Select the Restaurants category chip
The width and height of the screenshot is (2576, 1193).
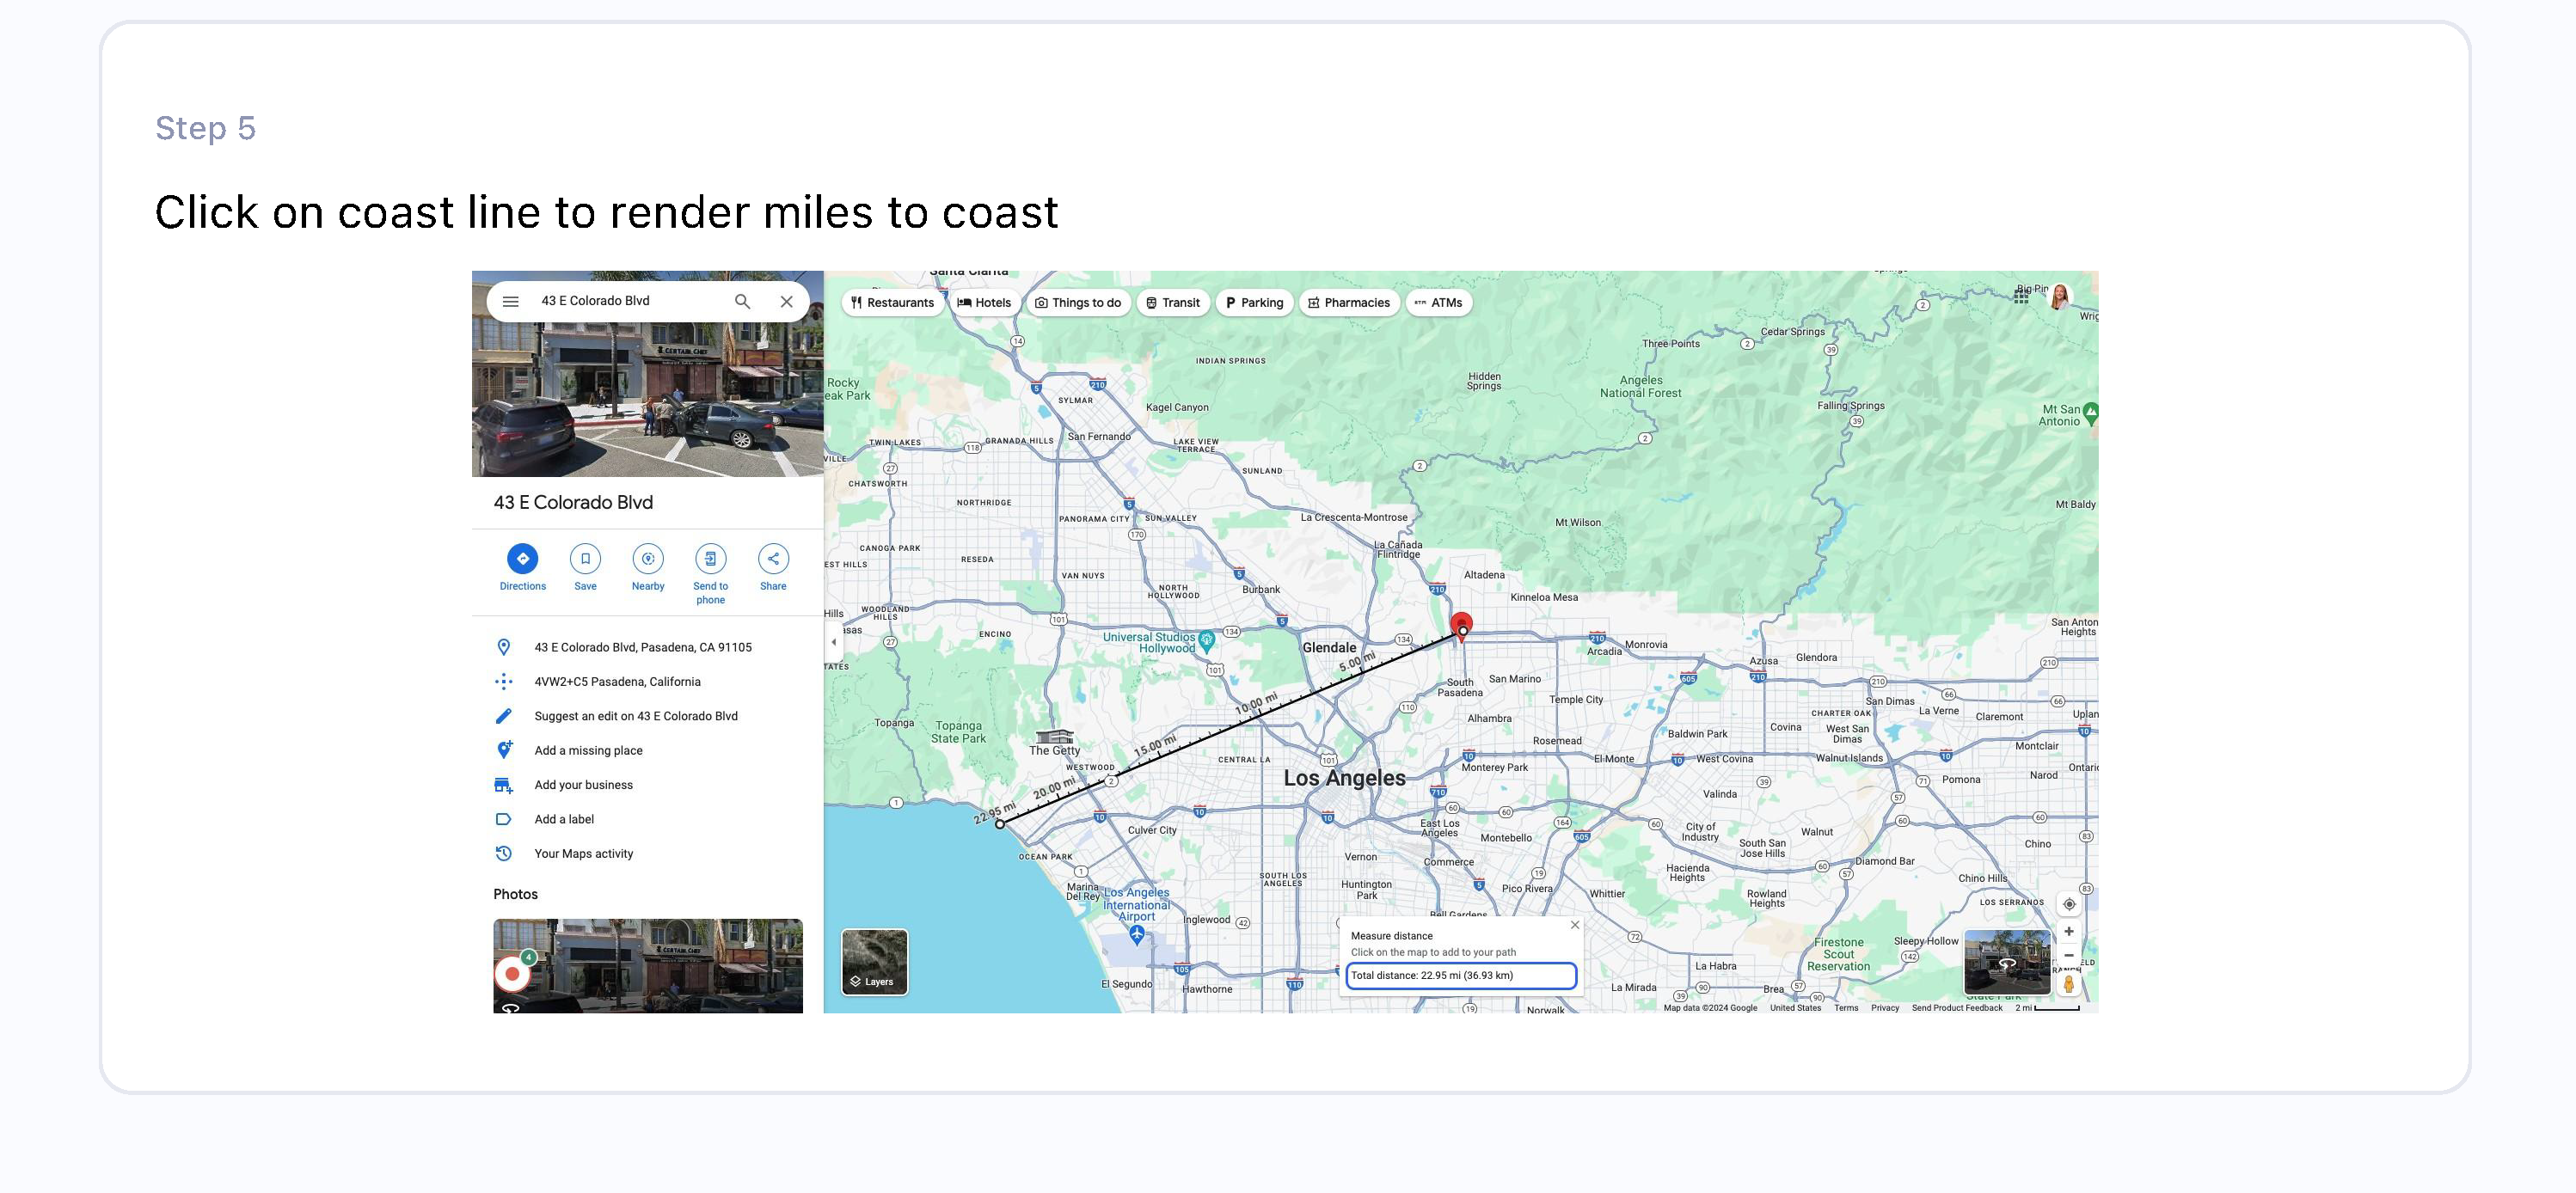[892, 303]
